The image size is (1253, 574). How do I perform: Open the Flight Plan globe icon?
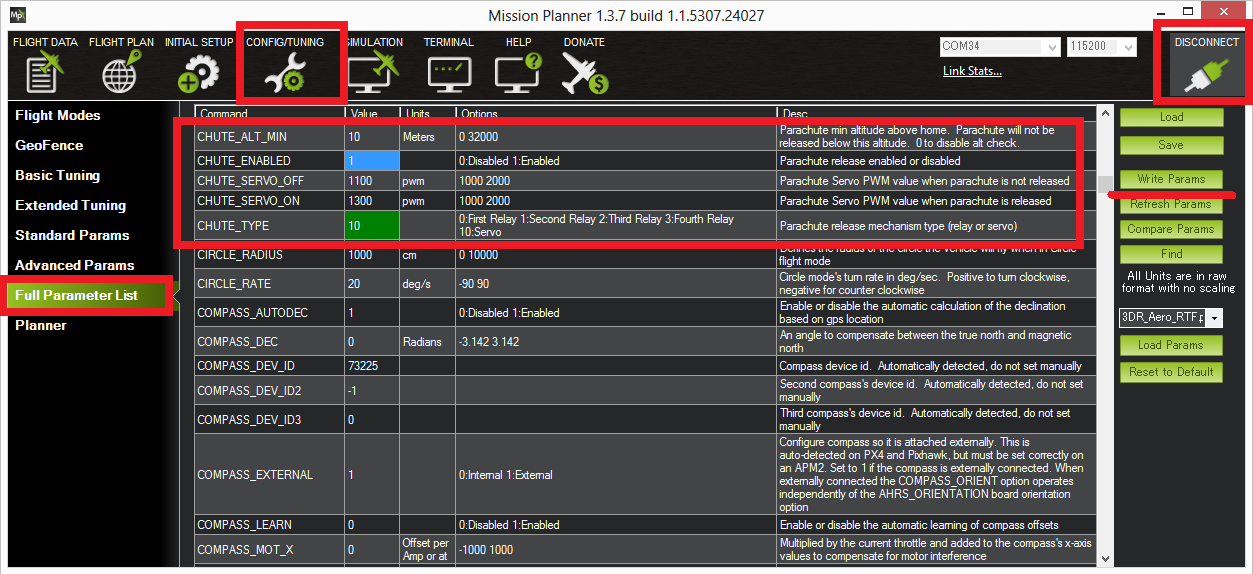tap(120, 74)
